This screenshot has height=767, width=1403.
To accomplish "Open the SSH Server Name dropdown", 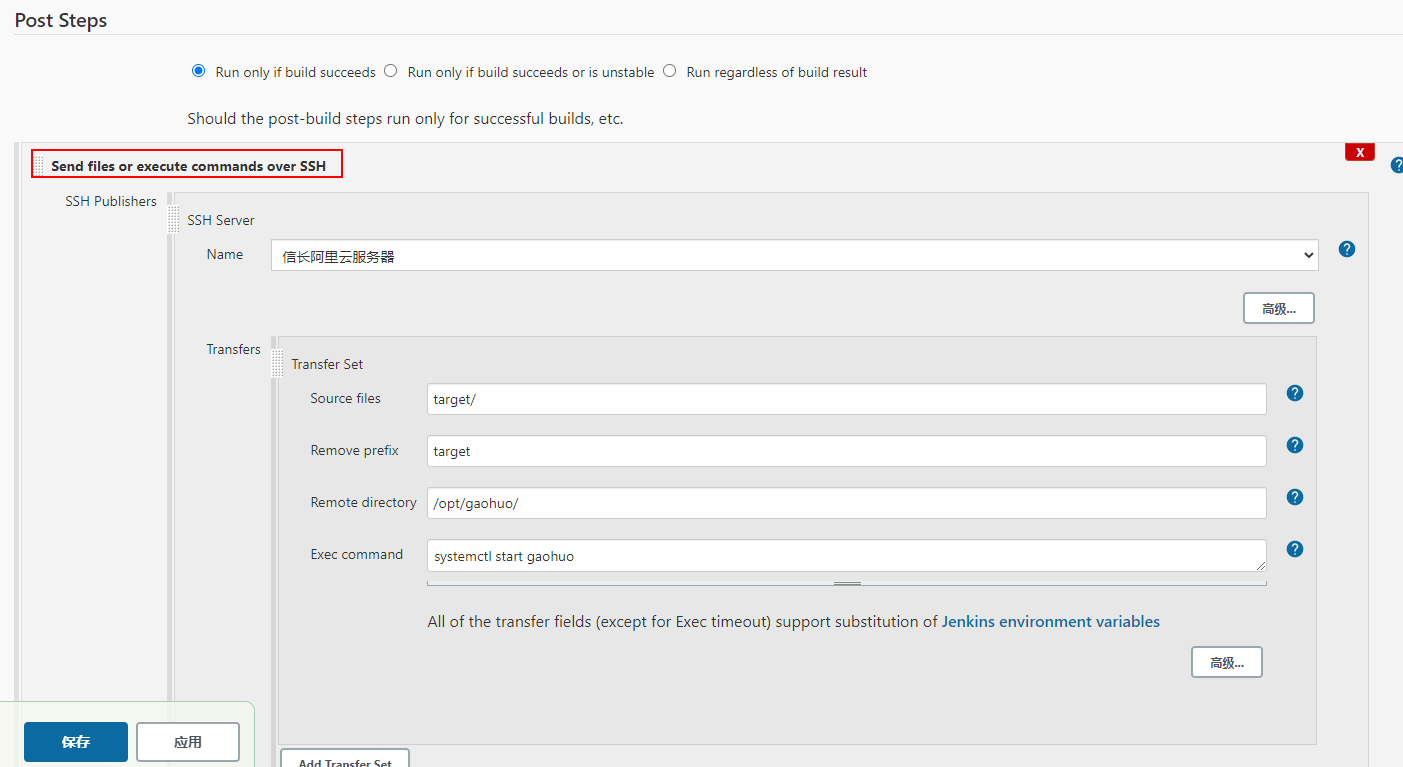I will tap(795, 256).
